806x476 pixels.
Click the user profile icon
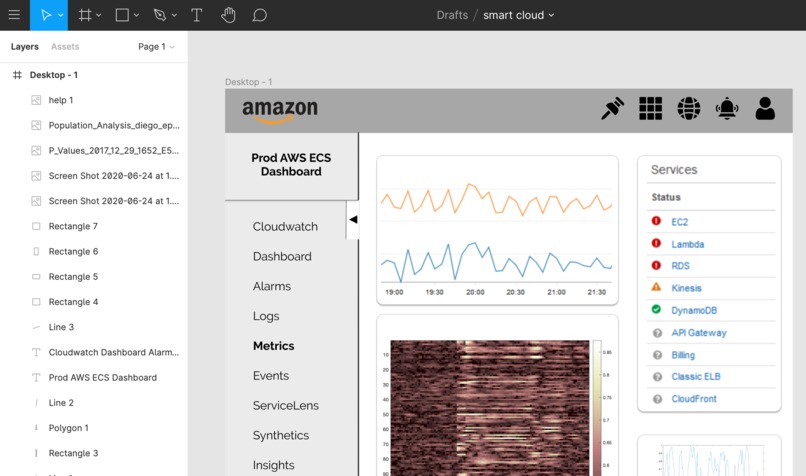click(765, 108)
